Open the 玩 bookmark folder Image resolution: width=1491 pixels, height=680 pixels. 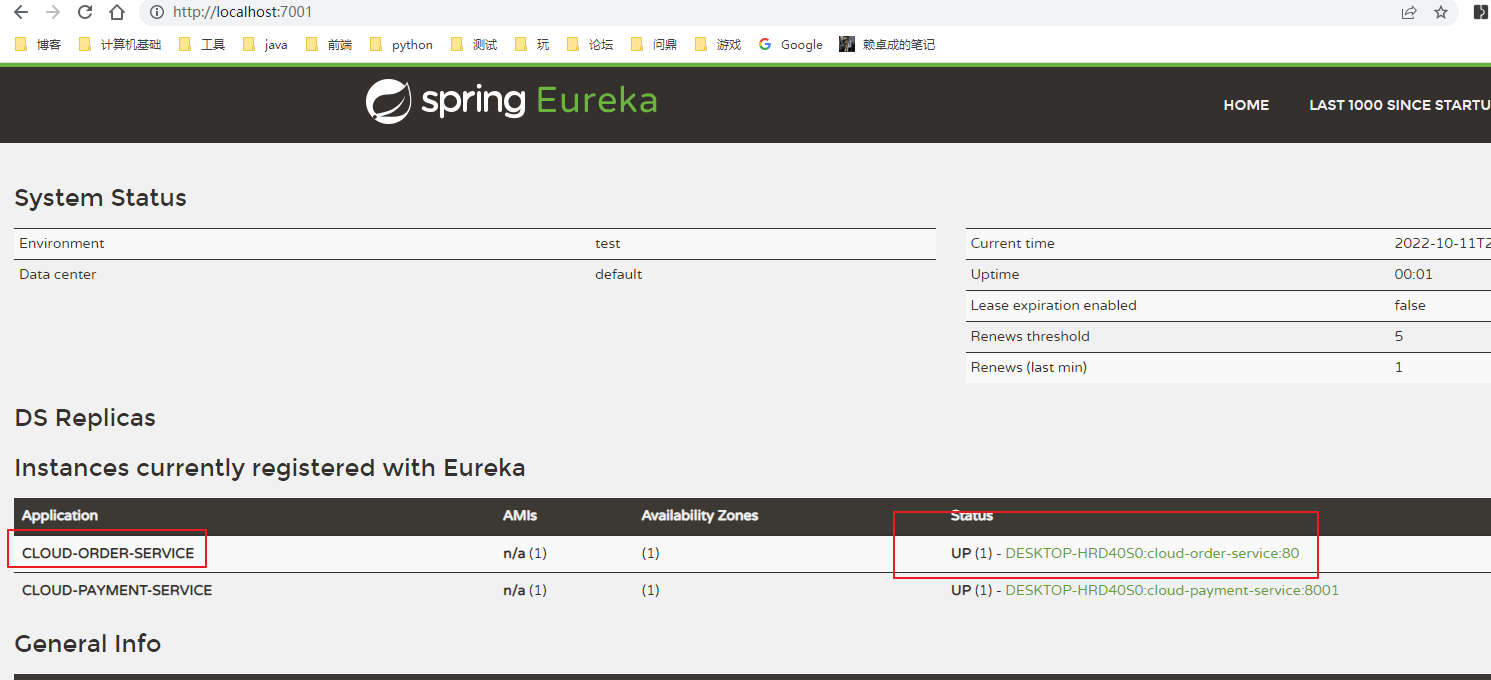pos(532,44)
